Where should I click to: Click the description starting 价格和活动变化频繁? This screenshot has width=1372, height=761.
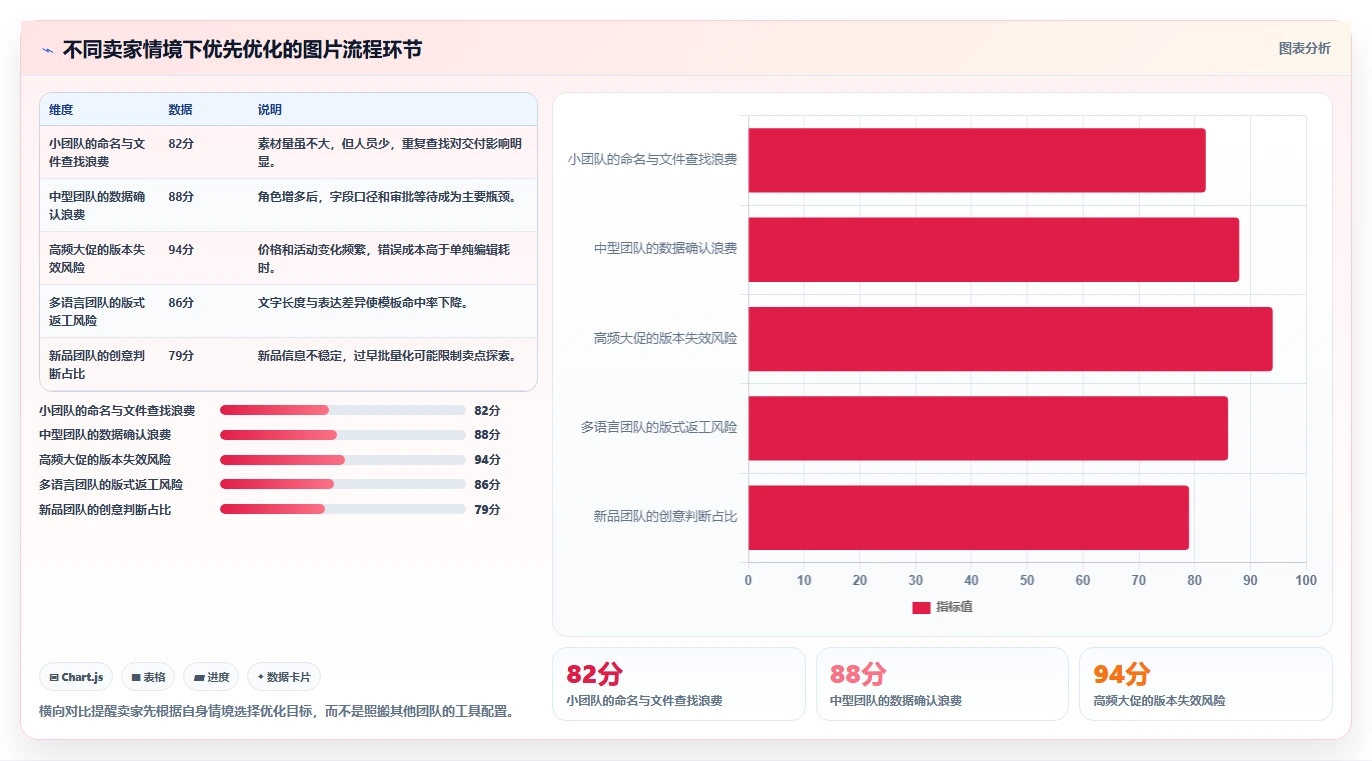[x=384, y=258]
